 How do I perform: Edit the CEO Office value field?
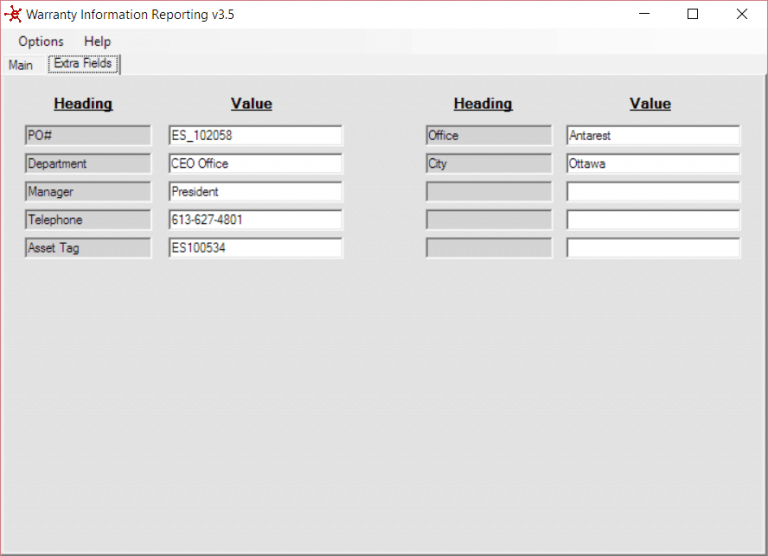(x=256, y=164)
